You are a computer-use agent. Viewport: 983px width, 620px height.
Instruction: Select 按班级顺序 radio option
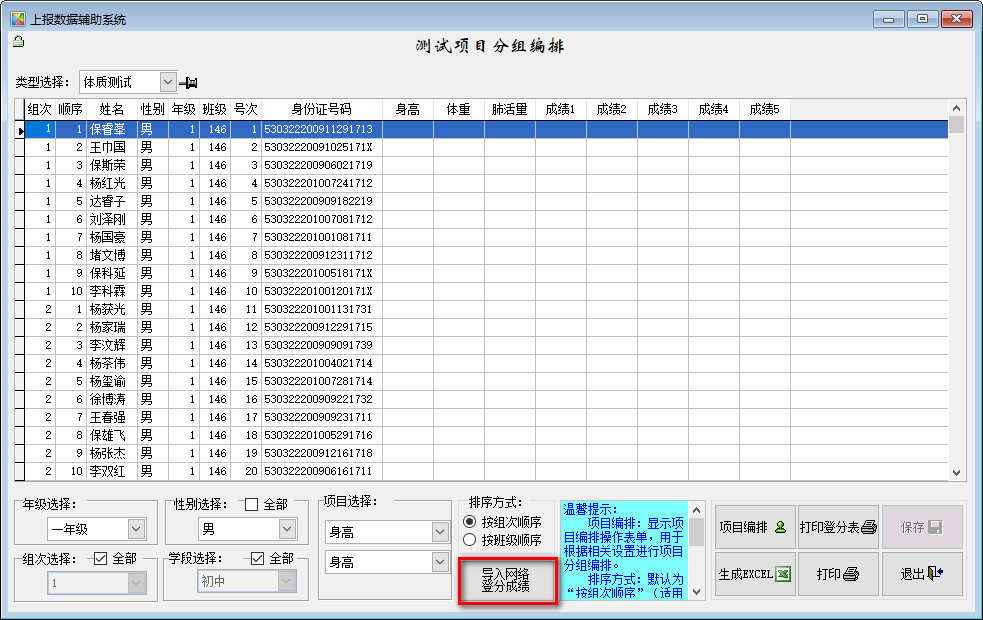[470, 540]
